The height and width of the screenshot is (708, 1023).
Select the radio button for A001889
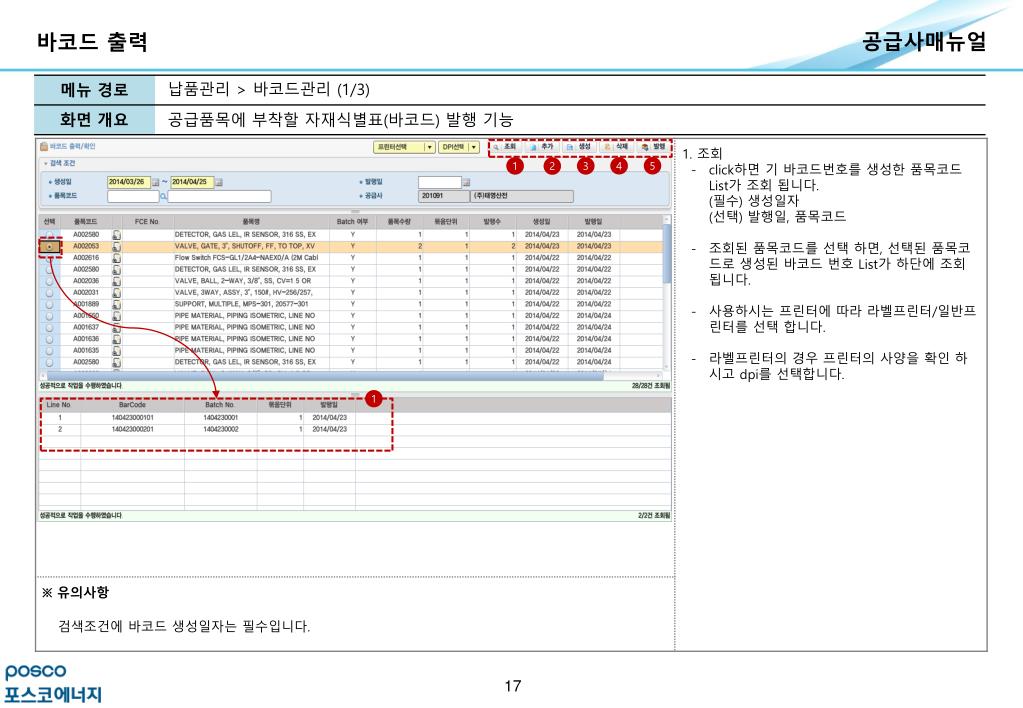pyautogui.click(x=50, y=304)
